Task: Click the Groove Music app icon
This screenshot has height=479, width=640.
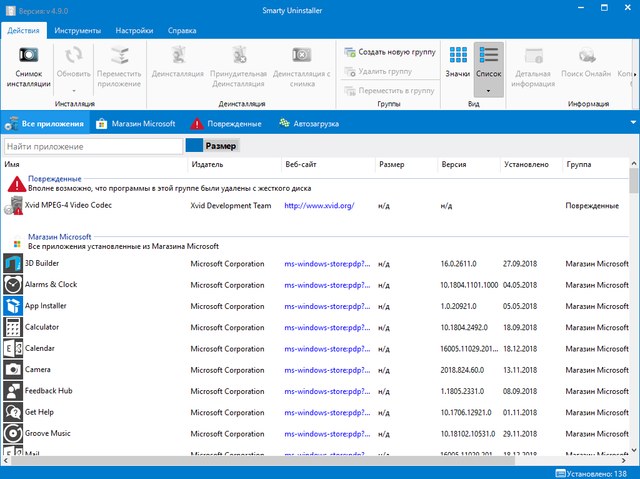Action: click(13, 433)
